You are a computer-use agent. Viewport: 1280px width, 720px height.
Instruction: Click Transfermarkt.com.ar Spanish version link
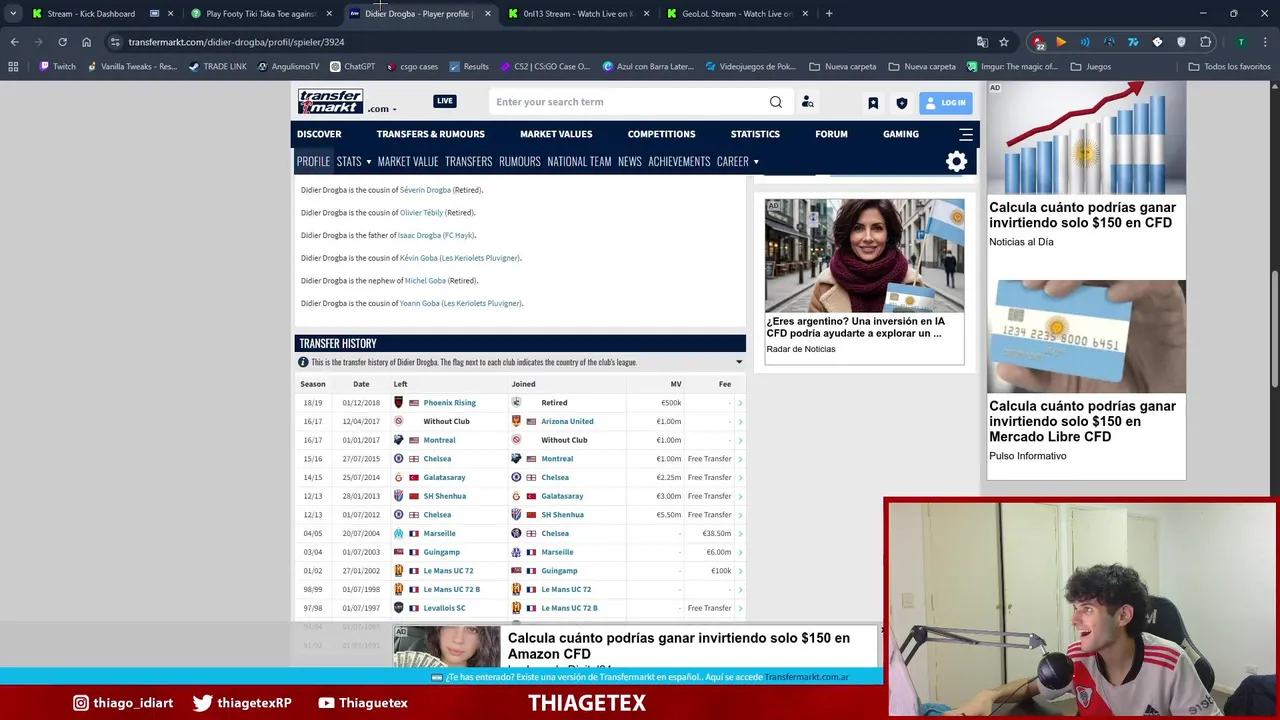(x=807, y=677)
